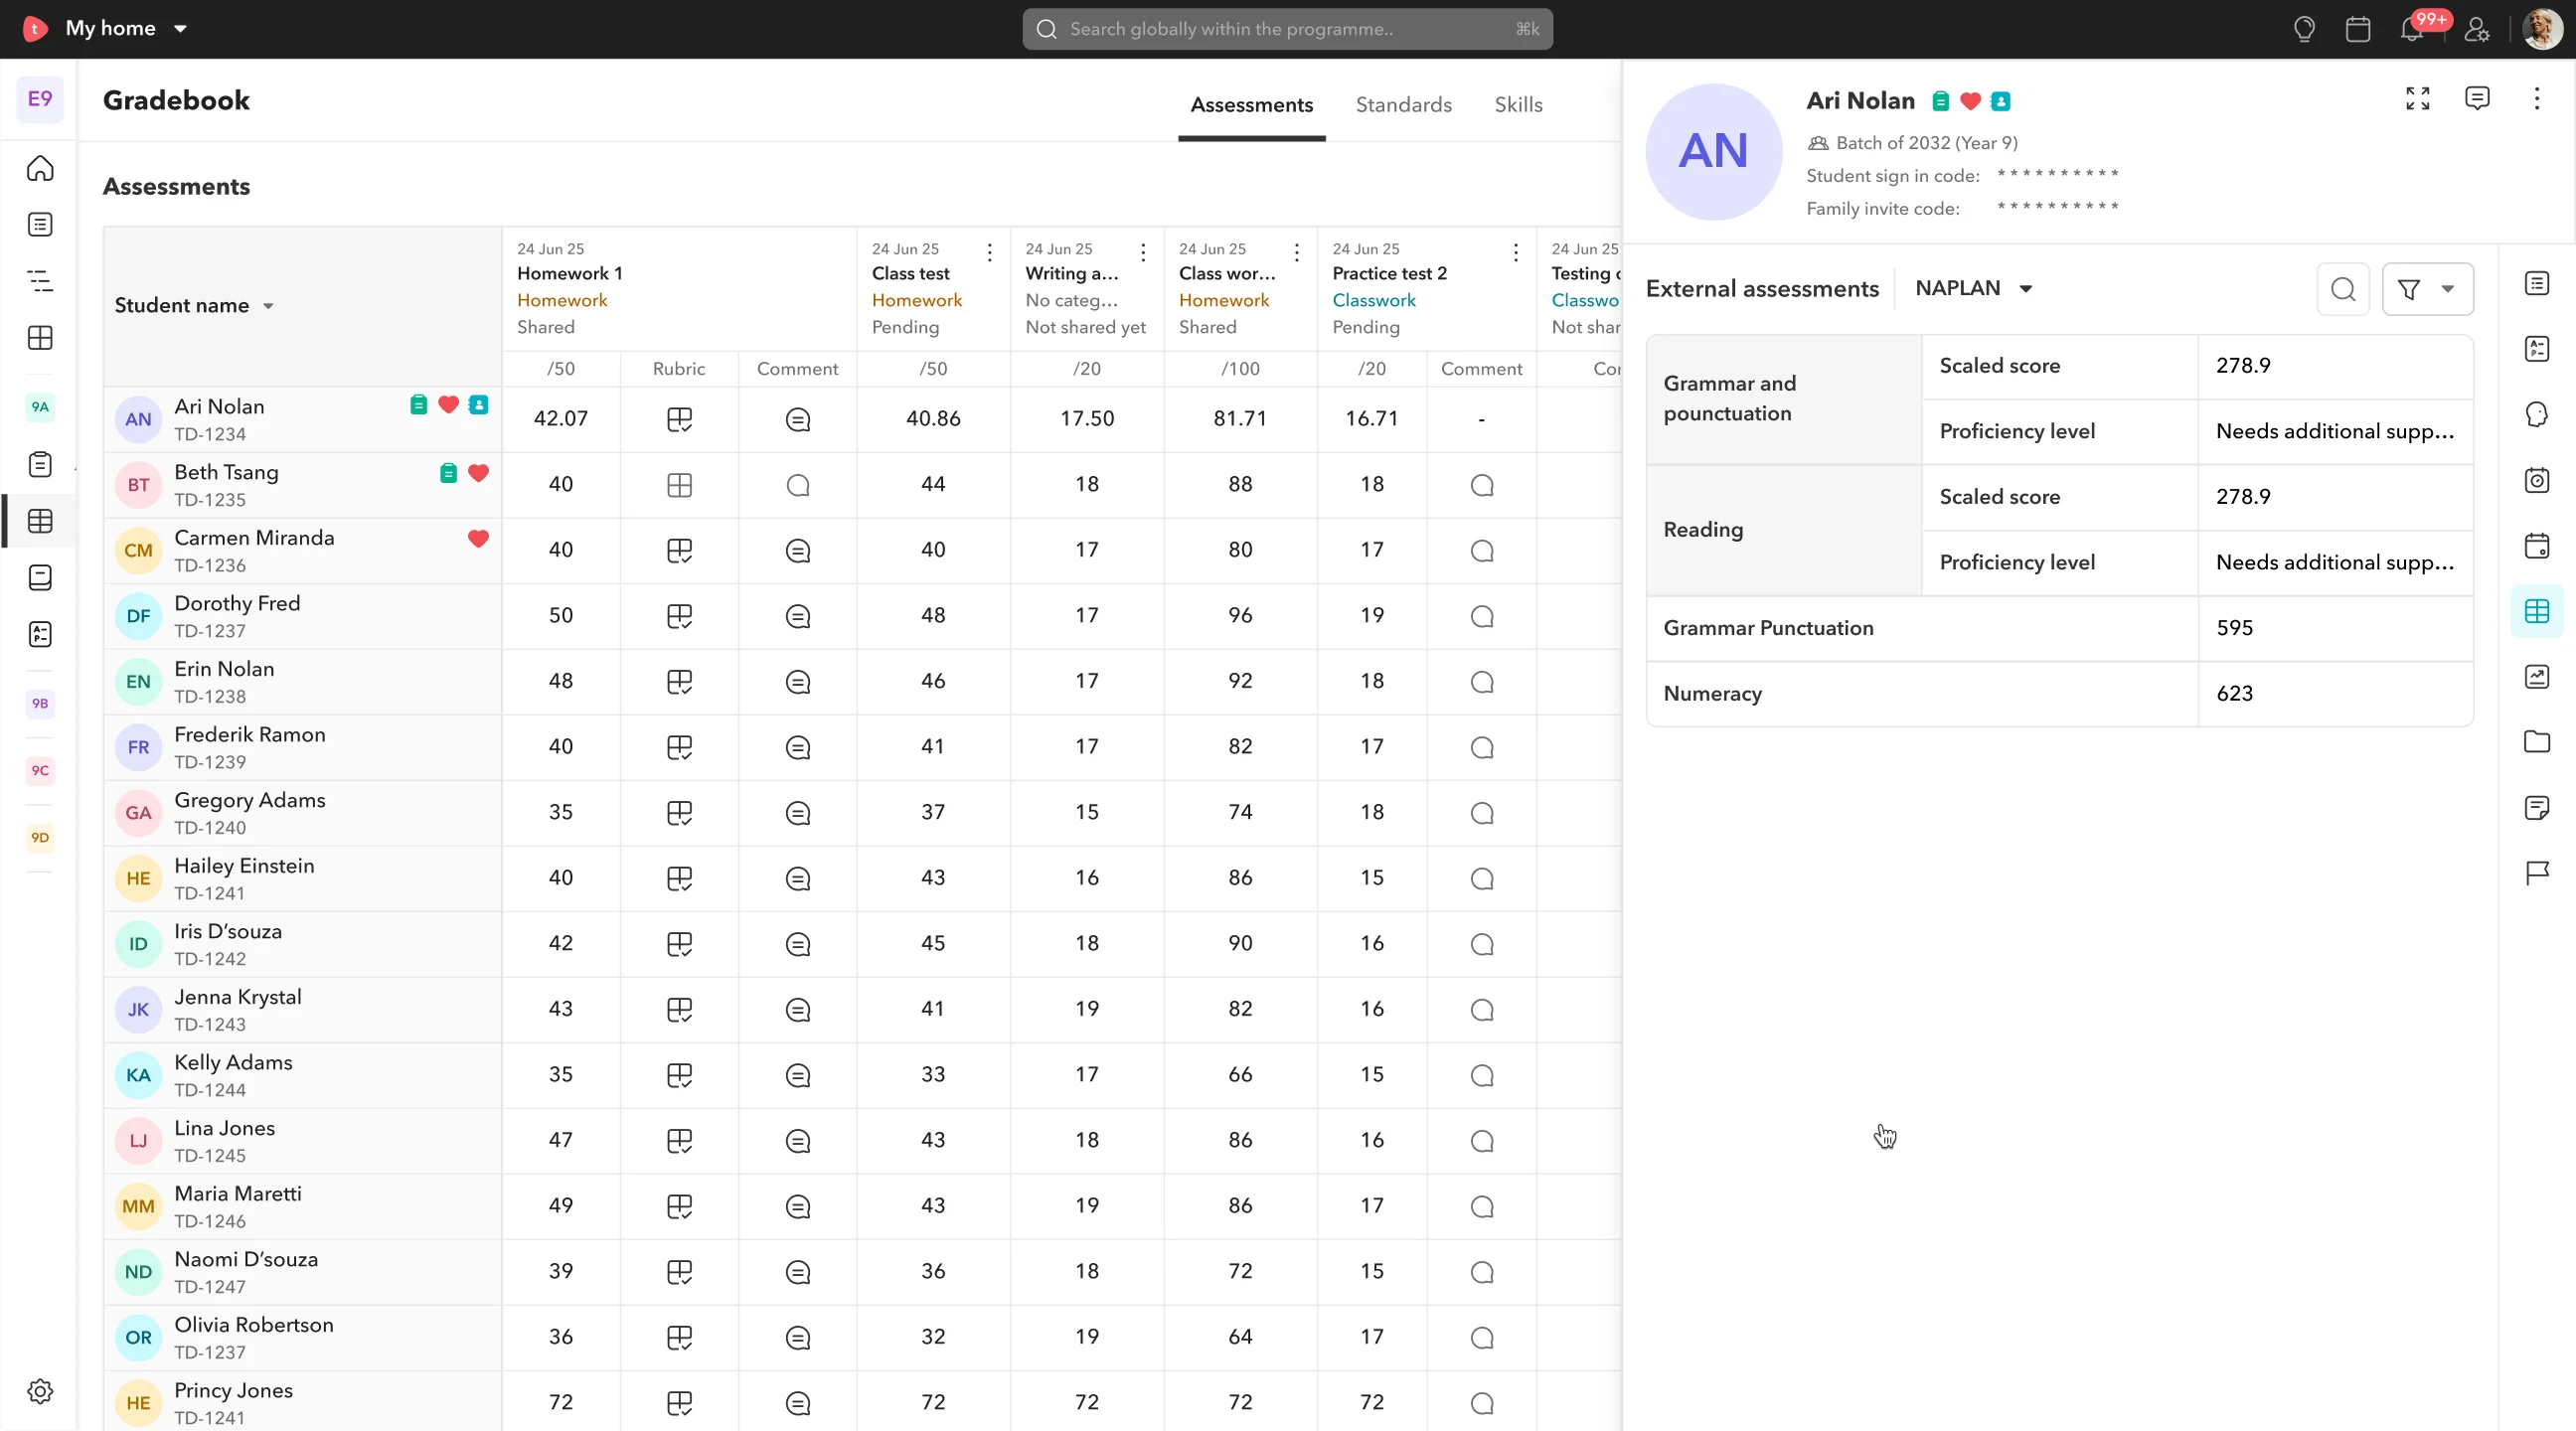Select class 9A in sidebar
Image resolution: width=2576 pixels, height=1431 pixels.
pos(40,407)
